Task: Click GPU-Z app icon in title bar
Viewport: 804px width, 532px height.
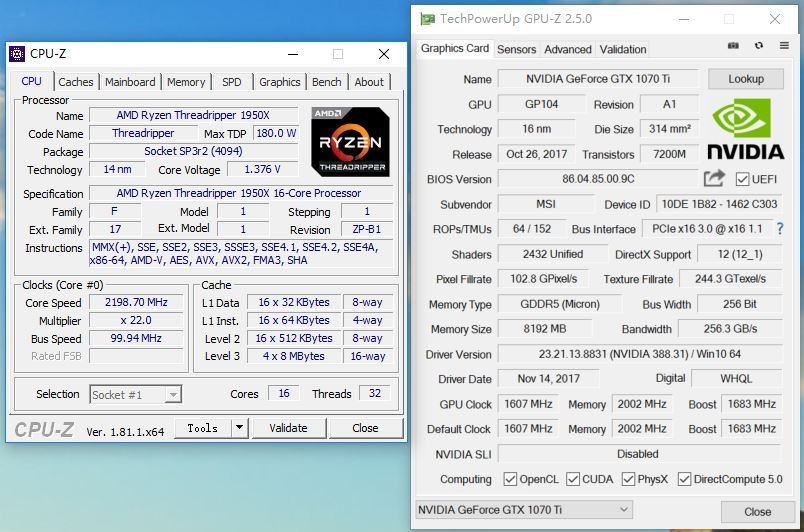Action: (427, 19)
